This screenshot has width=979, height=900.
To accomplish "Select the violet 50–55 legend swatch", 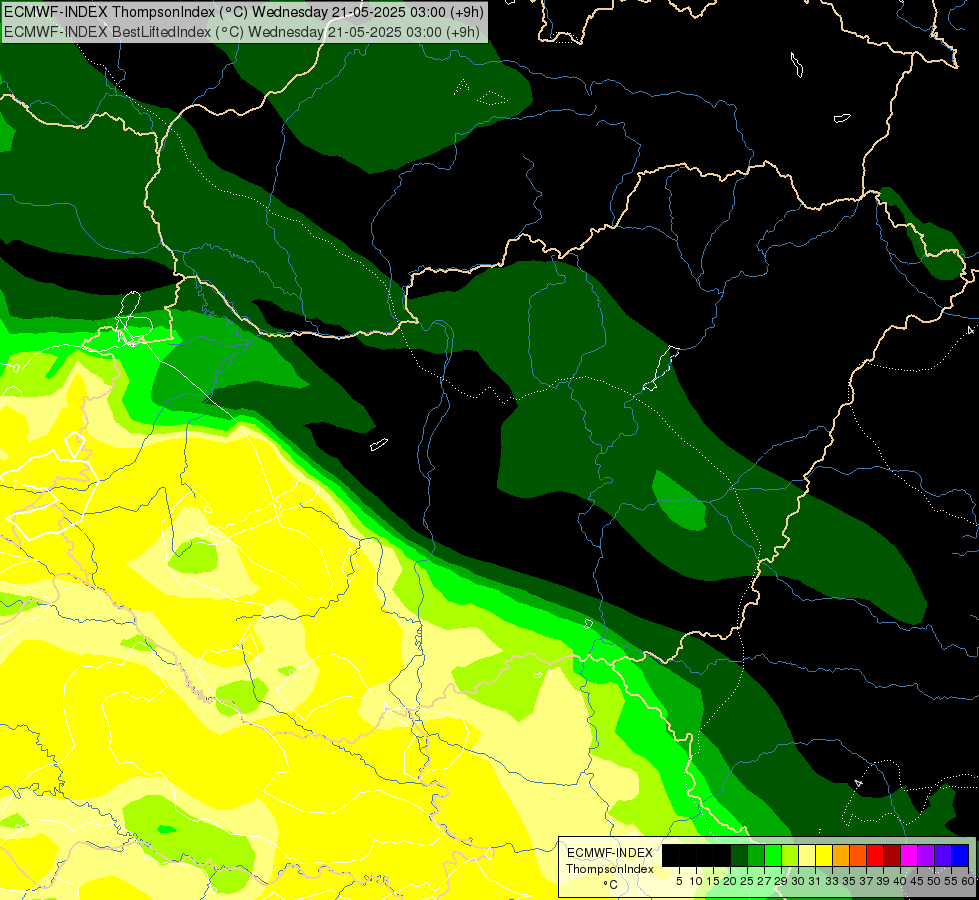I will [943, 855].
